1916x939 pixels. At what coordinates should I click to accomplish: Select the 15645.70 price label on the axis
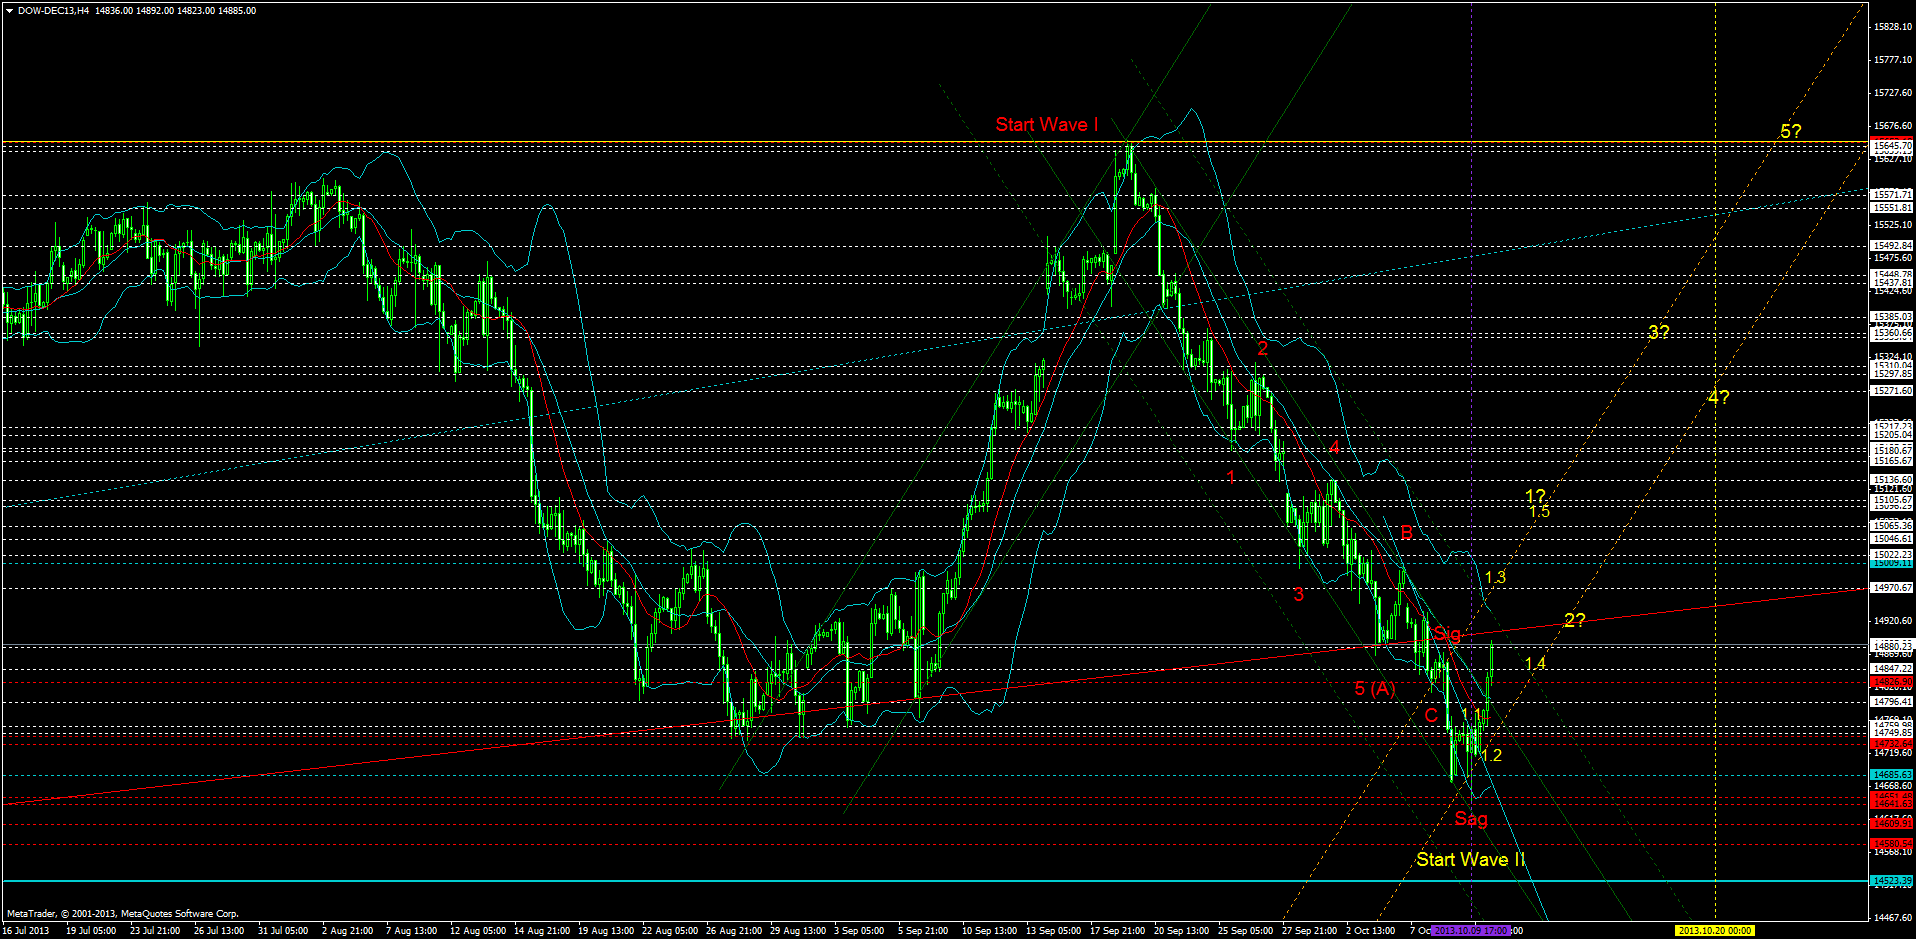(1889, 144)
